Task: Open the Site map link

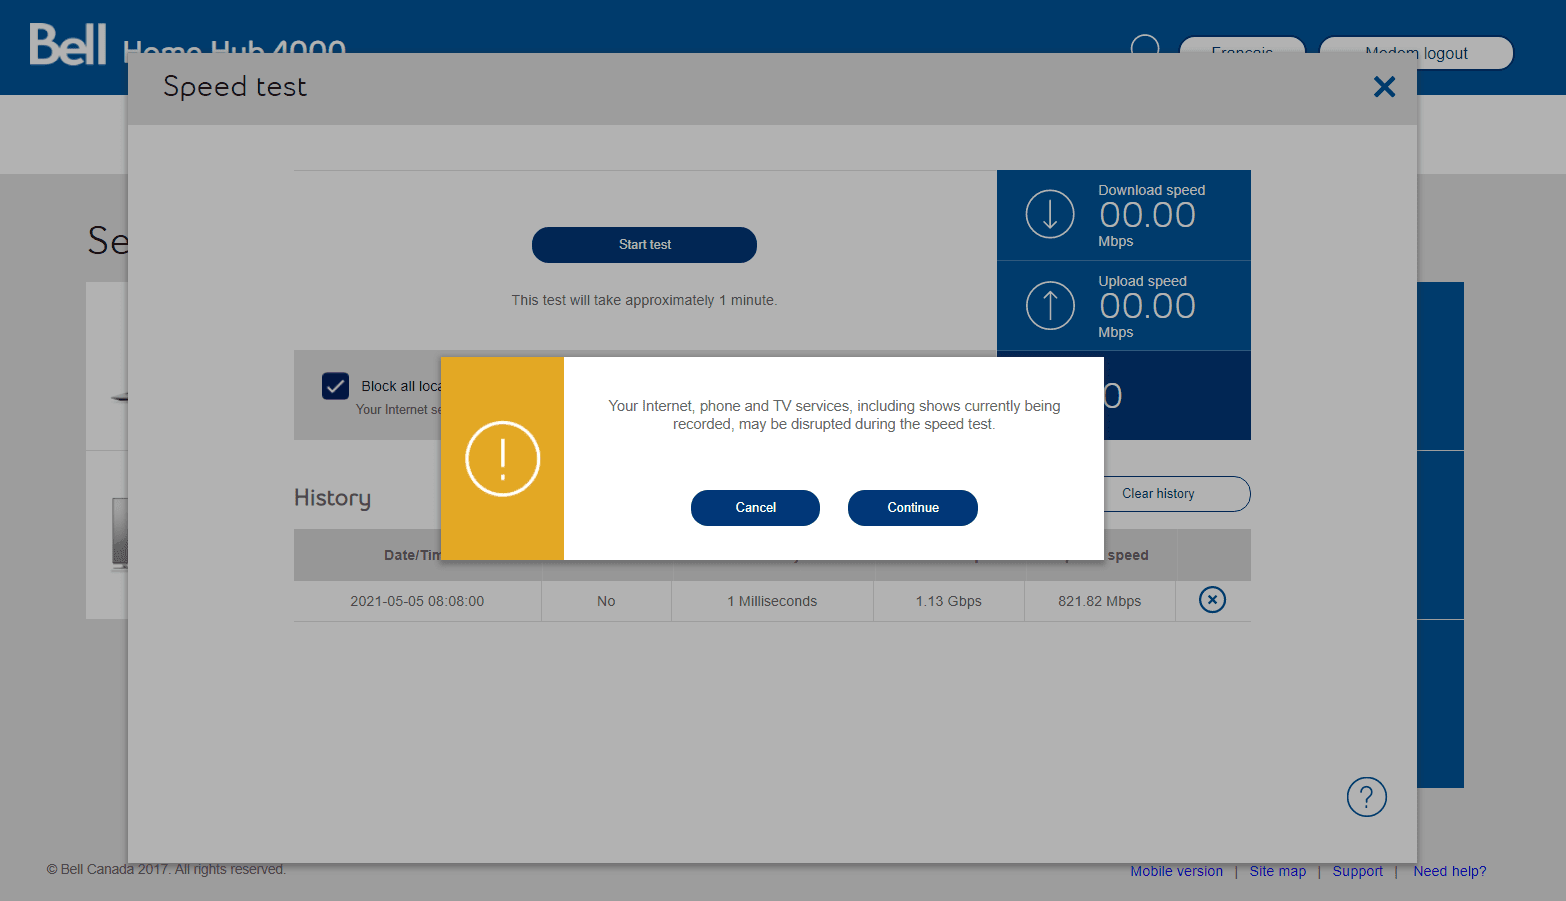Action: click(1278, 871)
